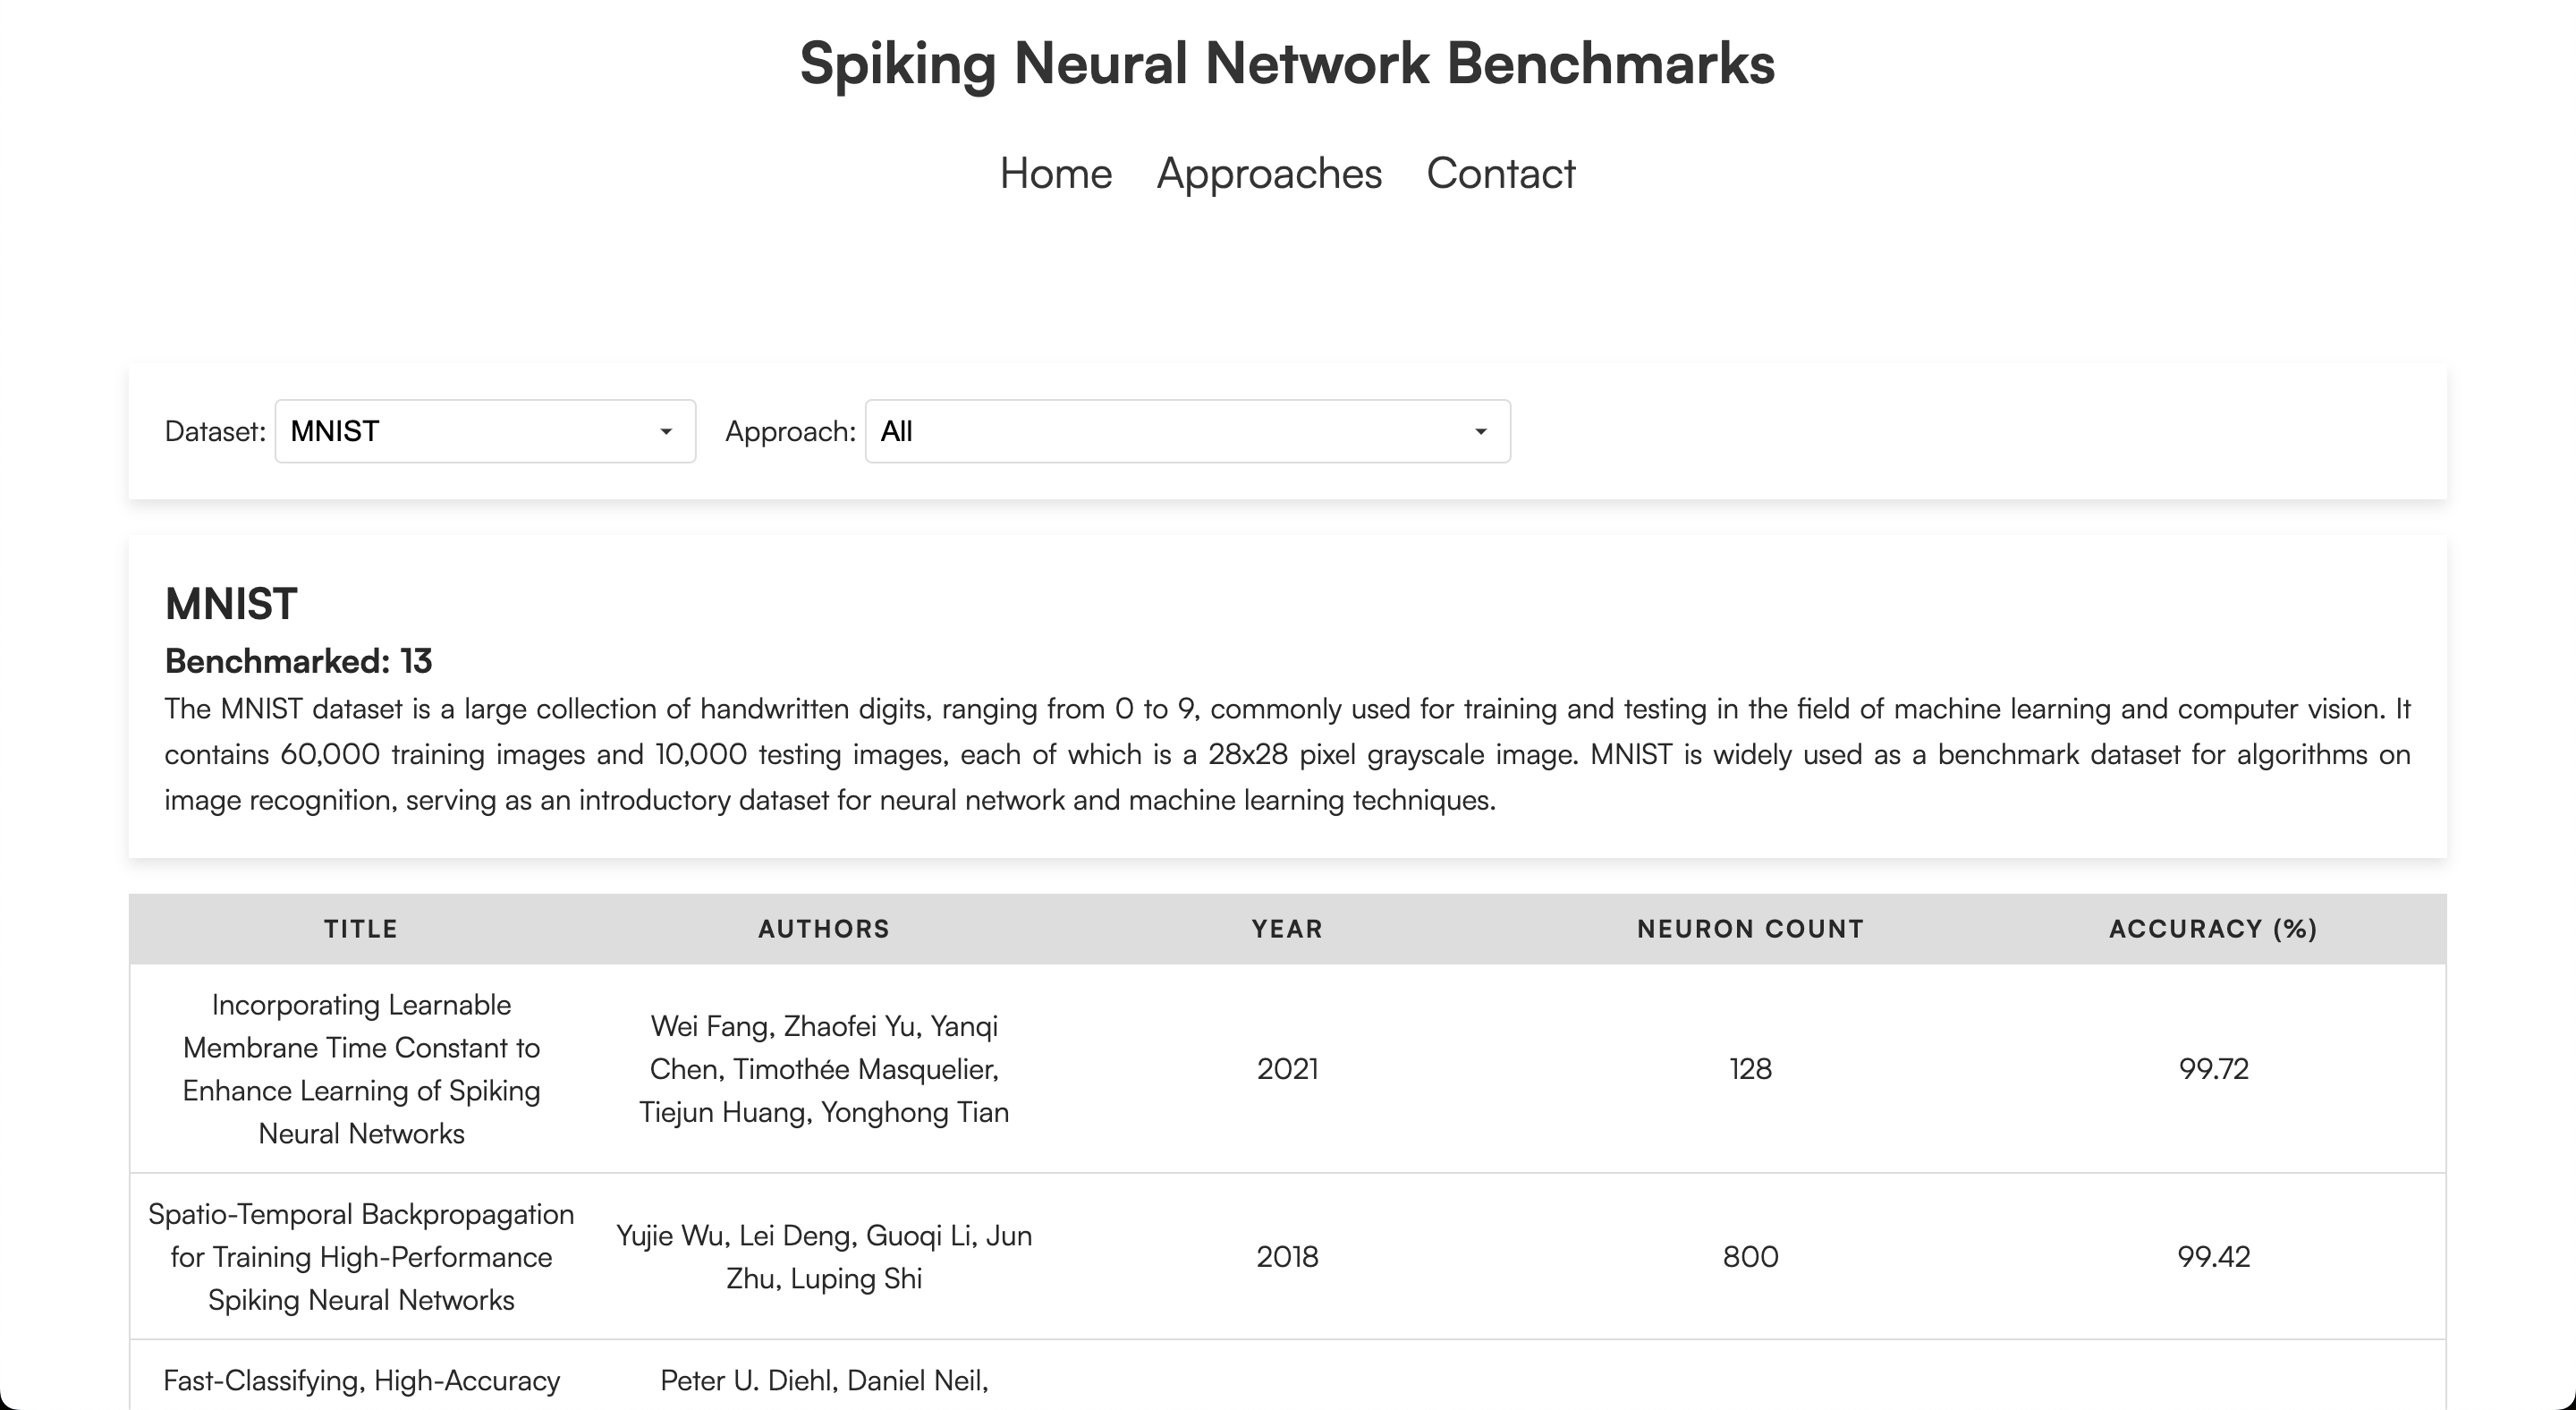
Task: Click author Wei Fang in the table
Action: pyautogui.click(x=700, y=1026)
